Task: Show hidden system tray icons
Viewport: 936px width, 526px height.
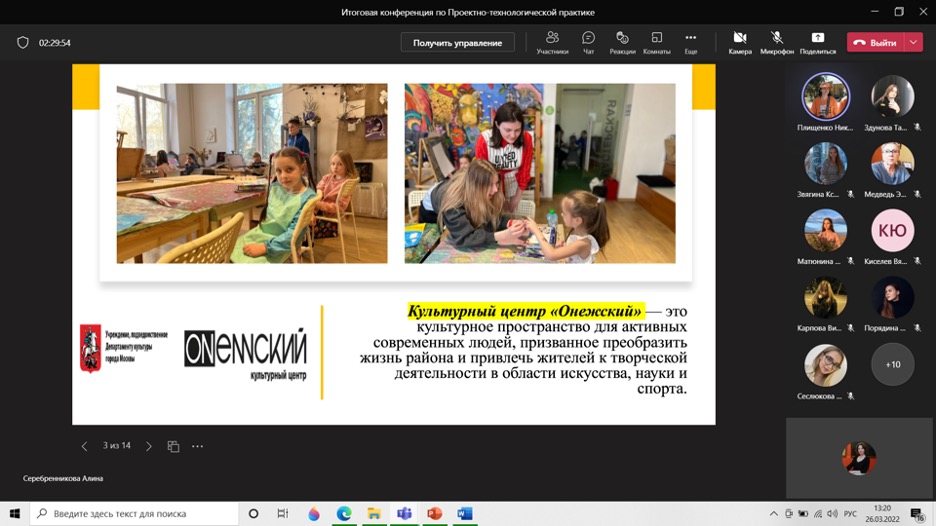Action: (773, 514)
